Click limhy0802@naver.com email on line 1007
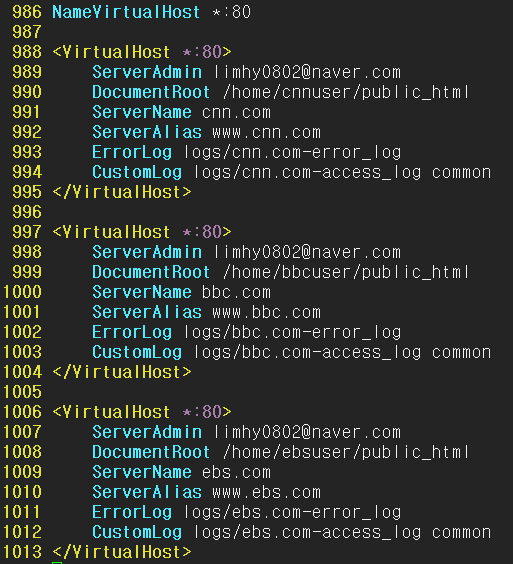 307,432
